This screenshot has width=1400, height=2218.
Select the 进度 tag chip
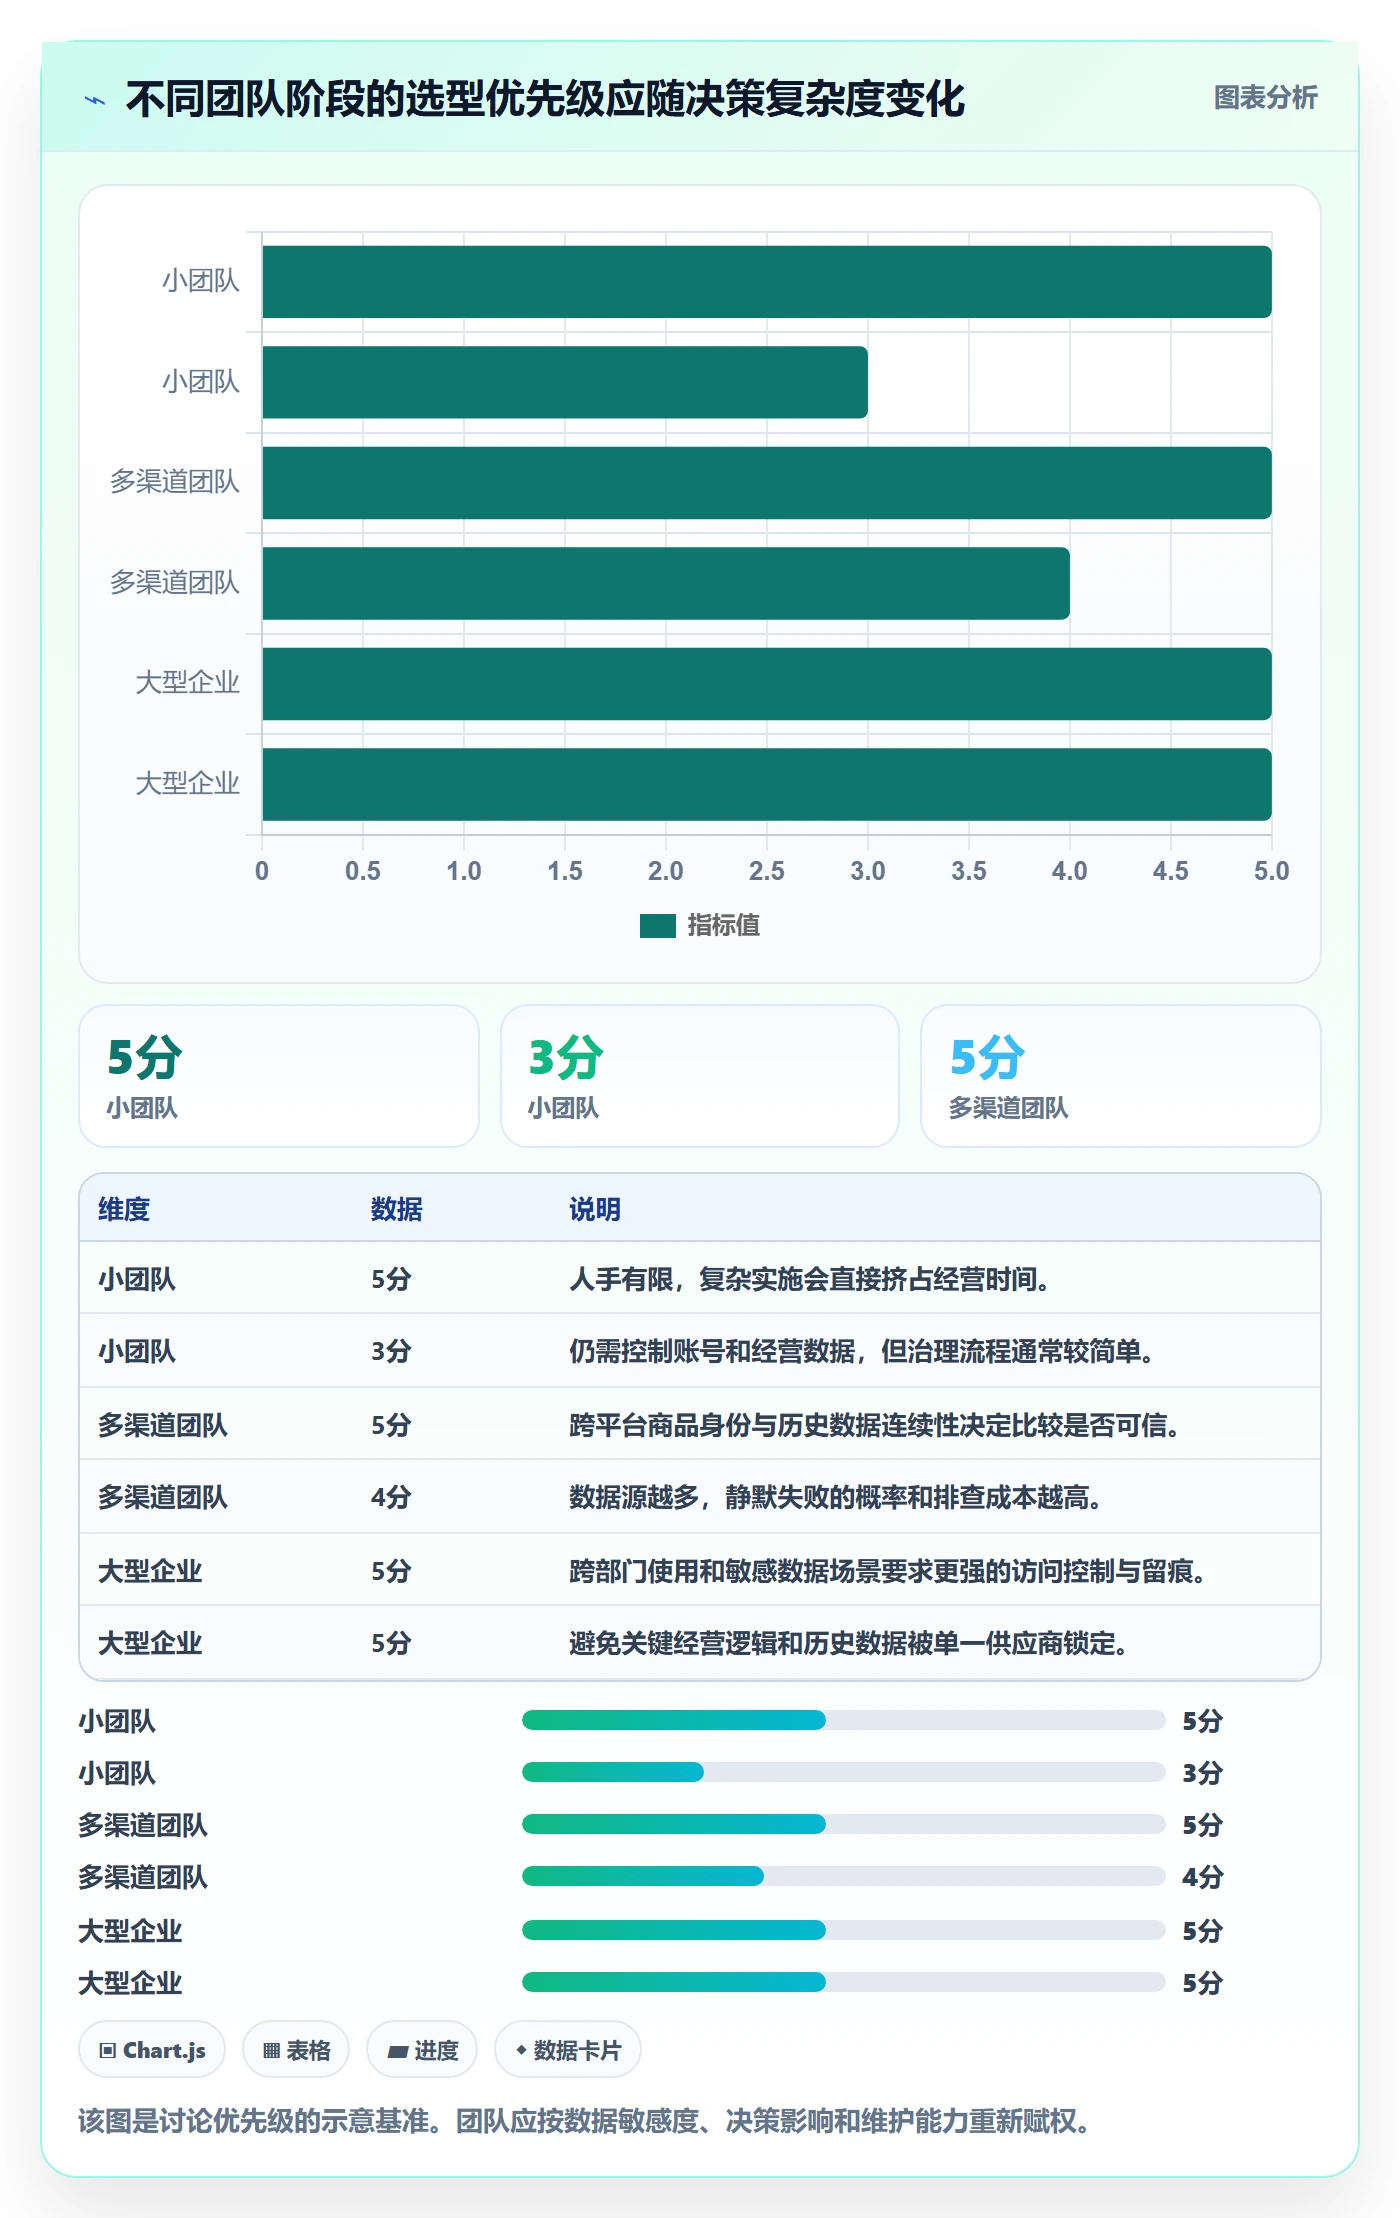pos(422,2049)
